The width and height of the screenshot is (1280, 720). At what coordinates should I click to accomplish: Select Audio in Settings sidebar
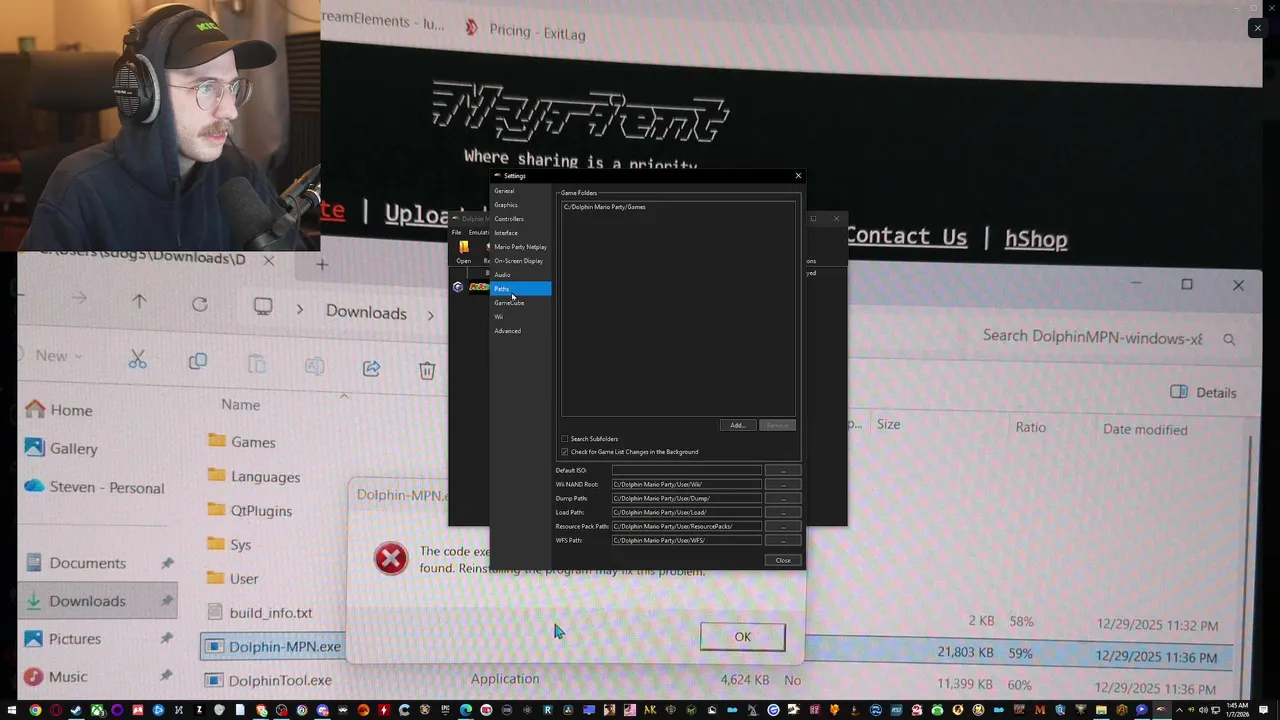coord(520,275)
